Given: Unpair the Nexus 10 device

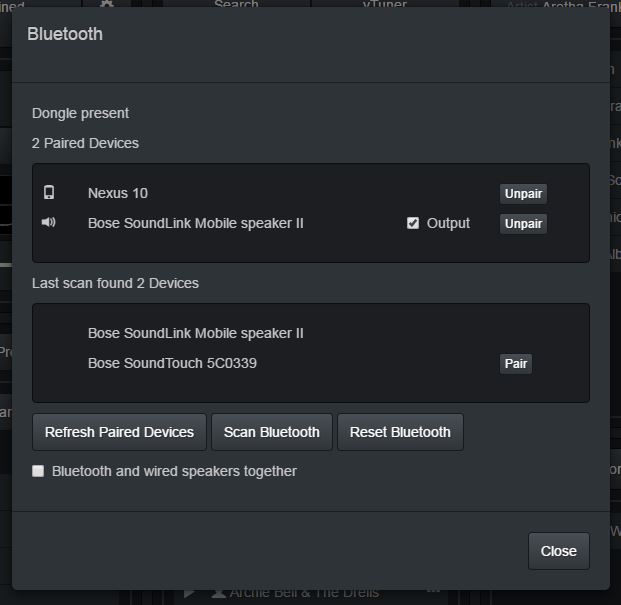Looking at the screenshot, I should [523, 194].
